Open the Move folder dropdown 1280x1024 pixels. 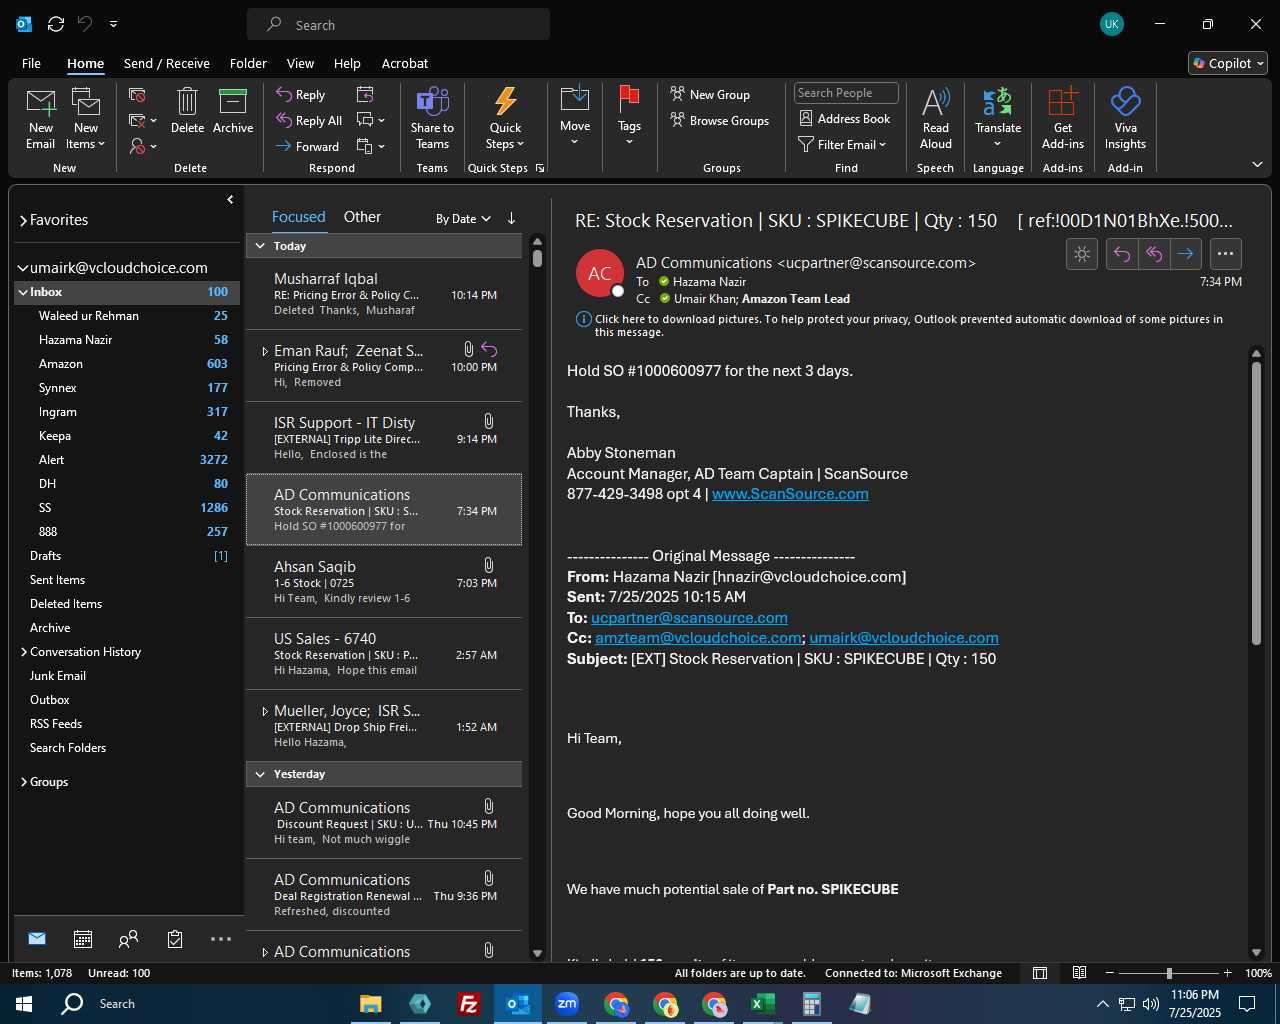click(575, 118)
